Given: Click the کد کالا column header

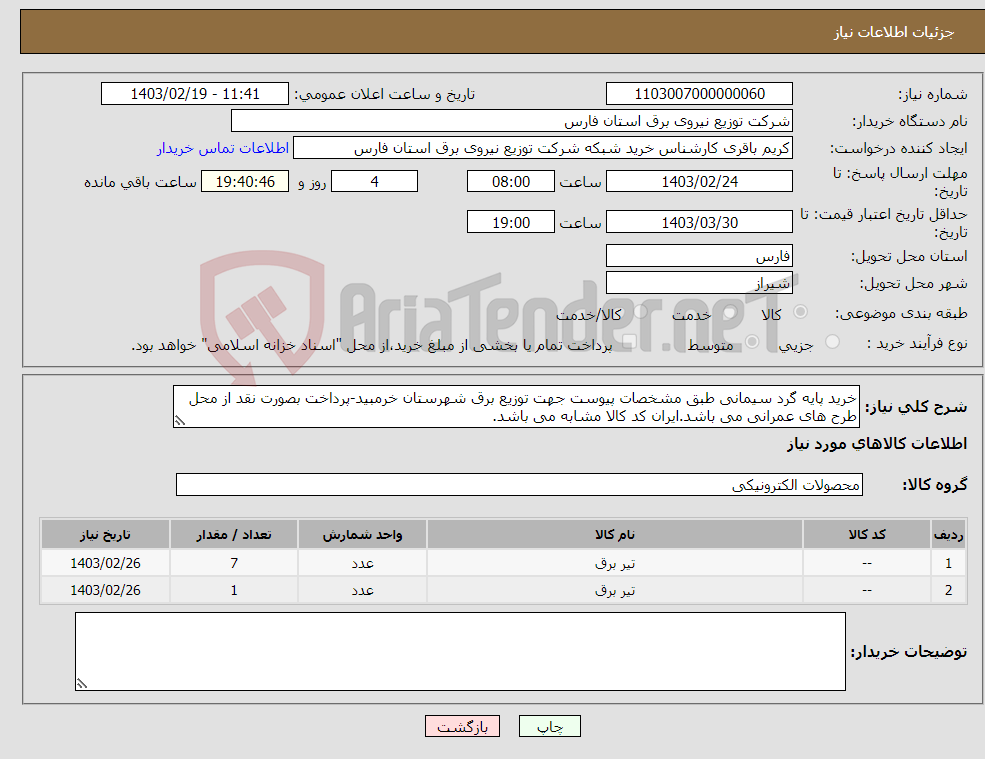Looking at the screenshot, I should point(867,535).
